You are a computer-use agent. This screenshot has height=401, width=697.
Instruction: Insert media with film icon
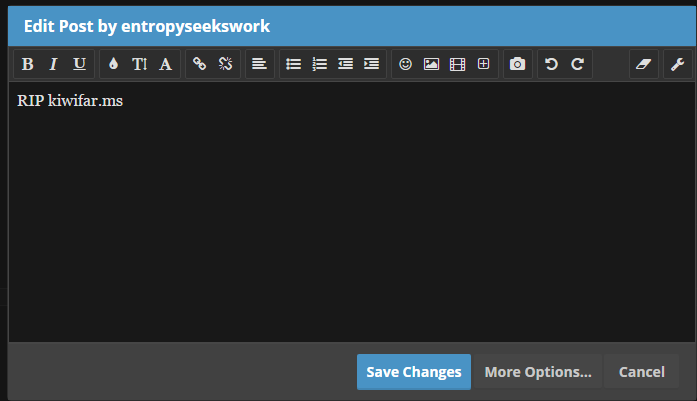pyautogui.click(x=457, y=64)
